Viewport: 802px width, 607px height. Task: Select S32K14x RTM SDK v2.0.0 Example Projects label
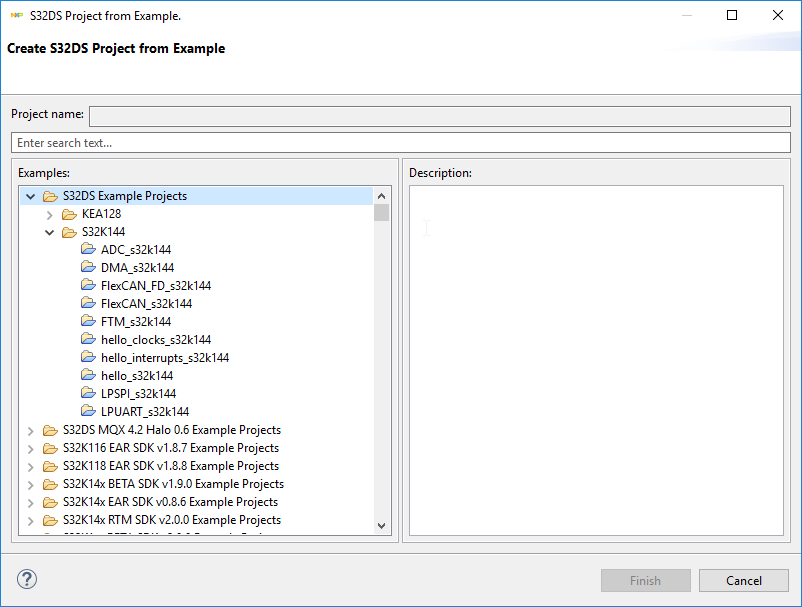(172, 520)
